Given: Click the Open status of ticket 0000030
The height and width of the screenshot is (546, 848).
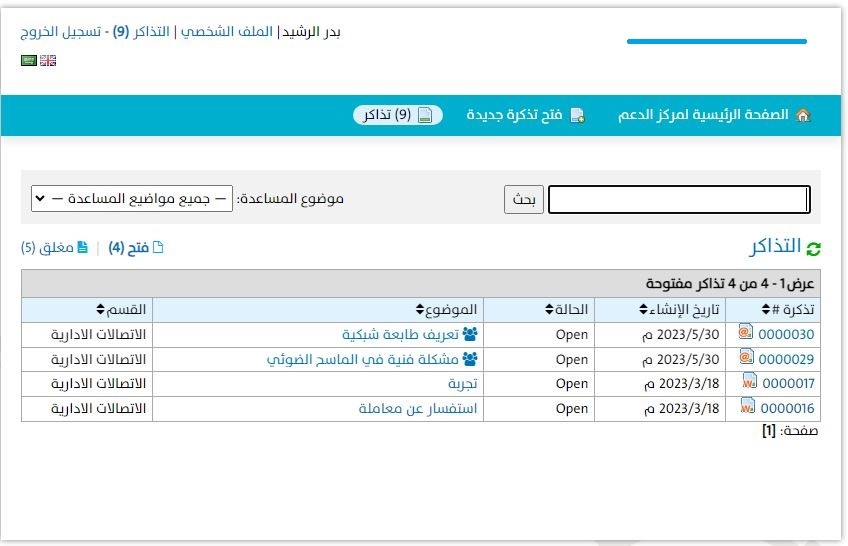Looking at the screenshot, I should coord(572,335).
